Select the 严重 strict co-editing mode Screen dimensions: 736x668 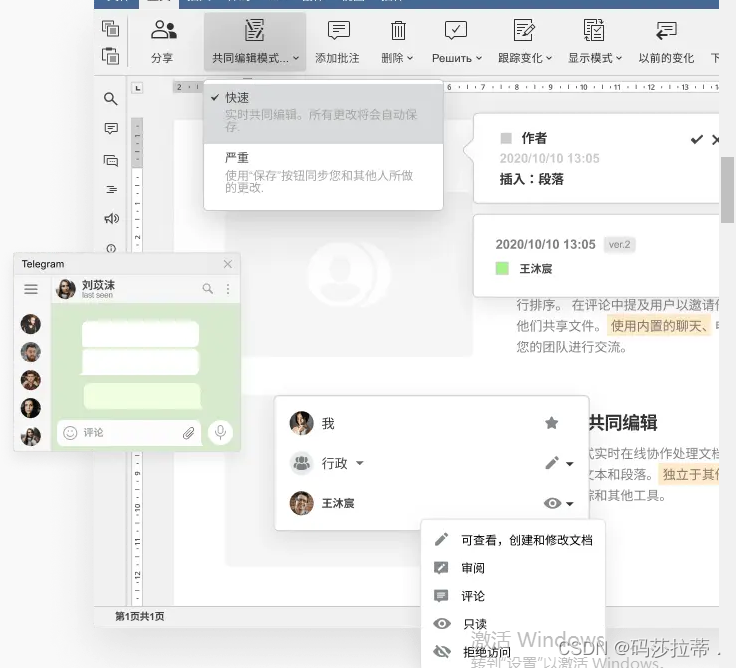[323, 173]
